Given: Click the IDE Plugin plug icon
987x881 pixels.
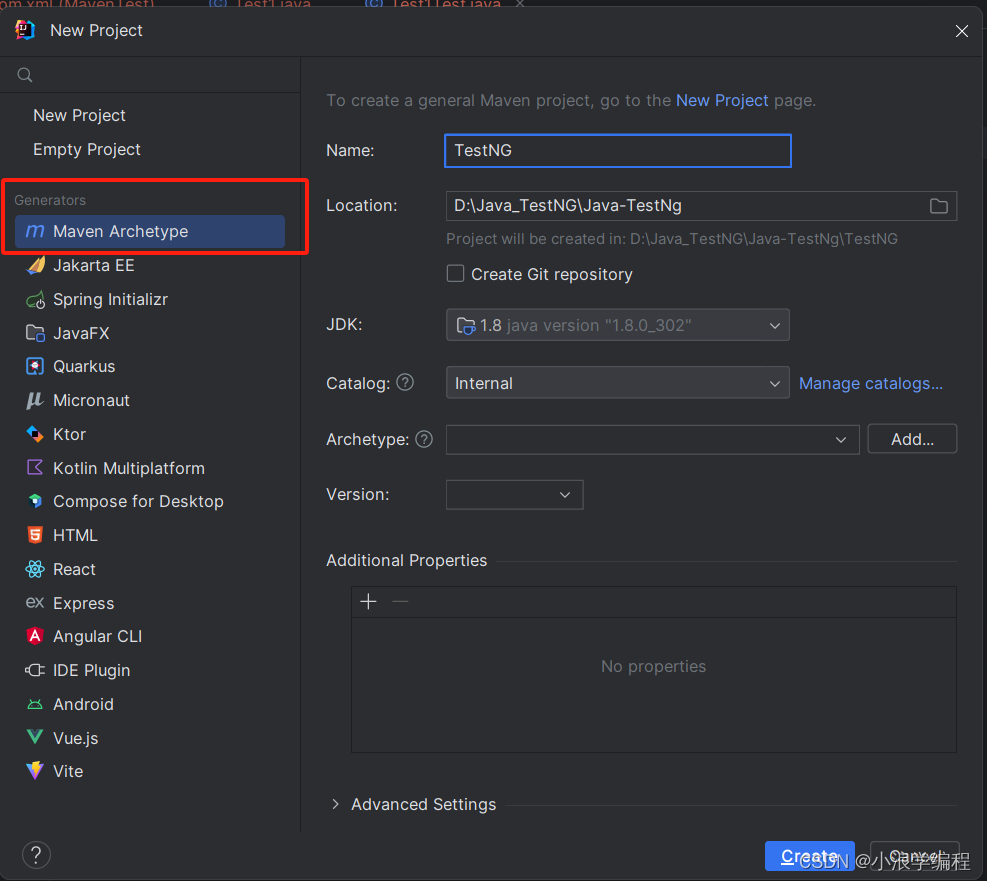Looking at the screenshot, I should pyautogui.click(x=35, y=670).
